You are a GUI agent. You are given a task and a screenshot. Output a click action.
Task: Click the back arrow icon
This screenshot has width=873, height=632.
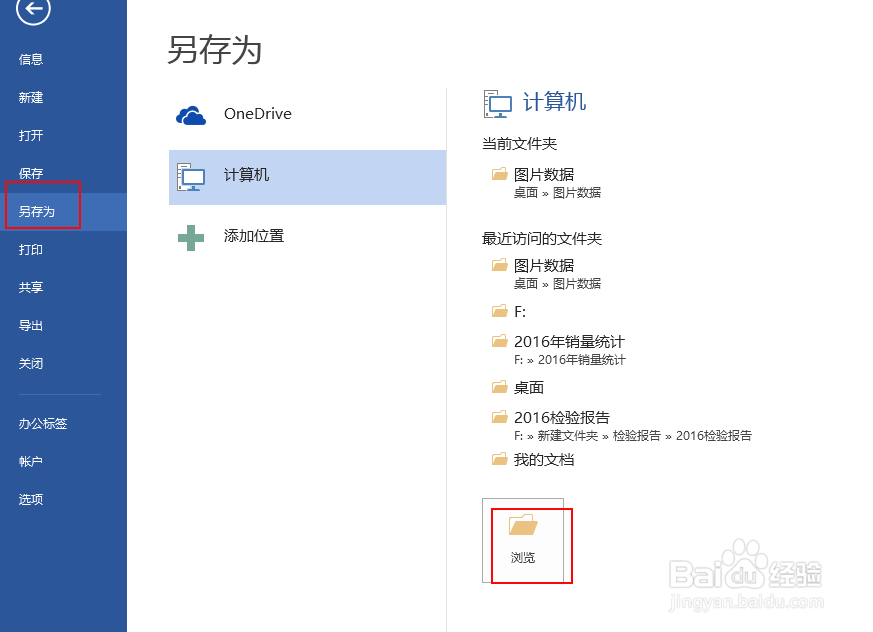click(33, 10)
